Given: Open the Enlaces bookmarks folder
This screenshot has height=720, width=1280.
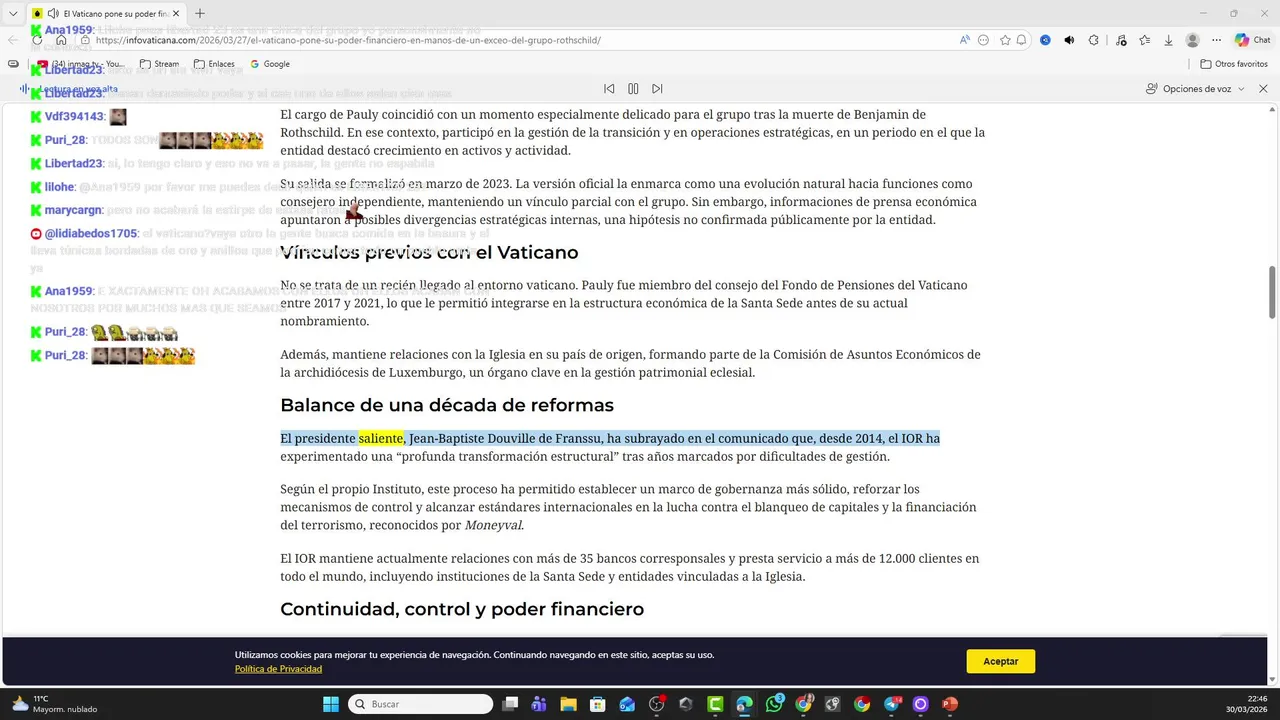Looking at the screenshot, I should (x=214, y=64).
